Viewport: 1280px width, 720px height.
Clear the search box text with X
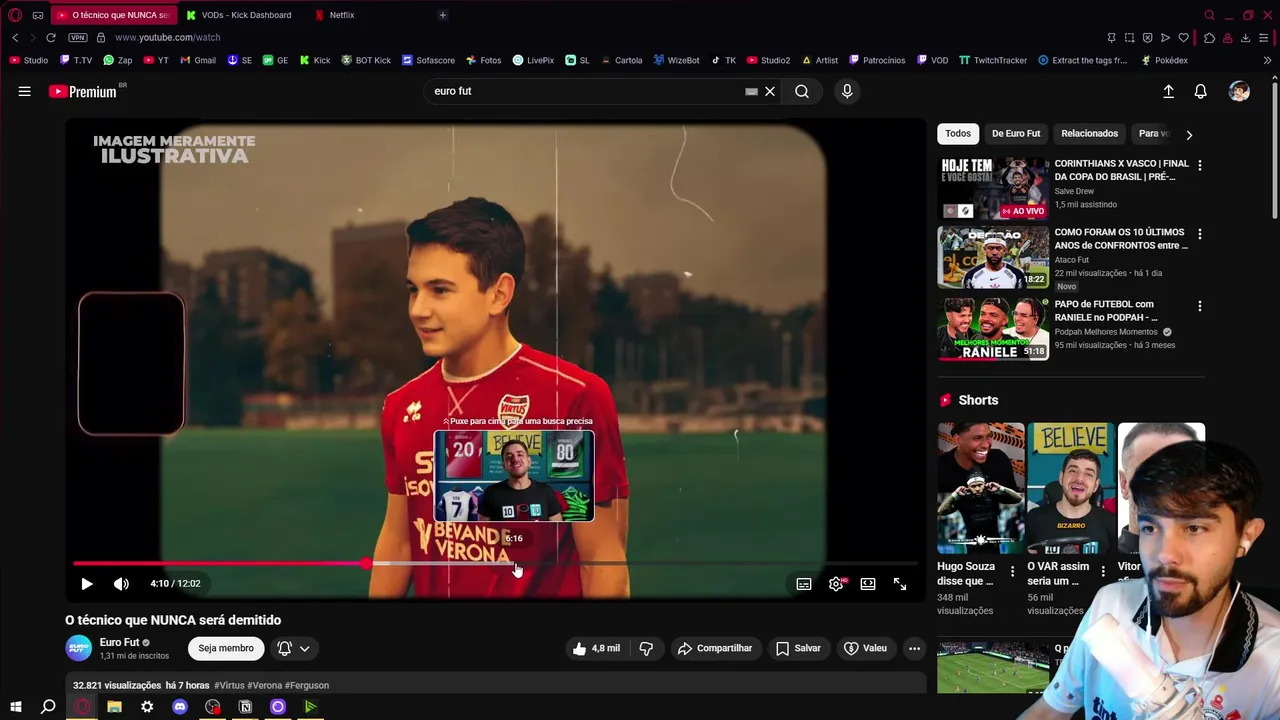coord(770,91)
